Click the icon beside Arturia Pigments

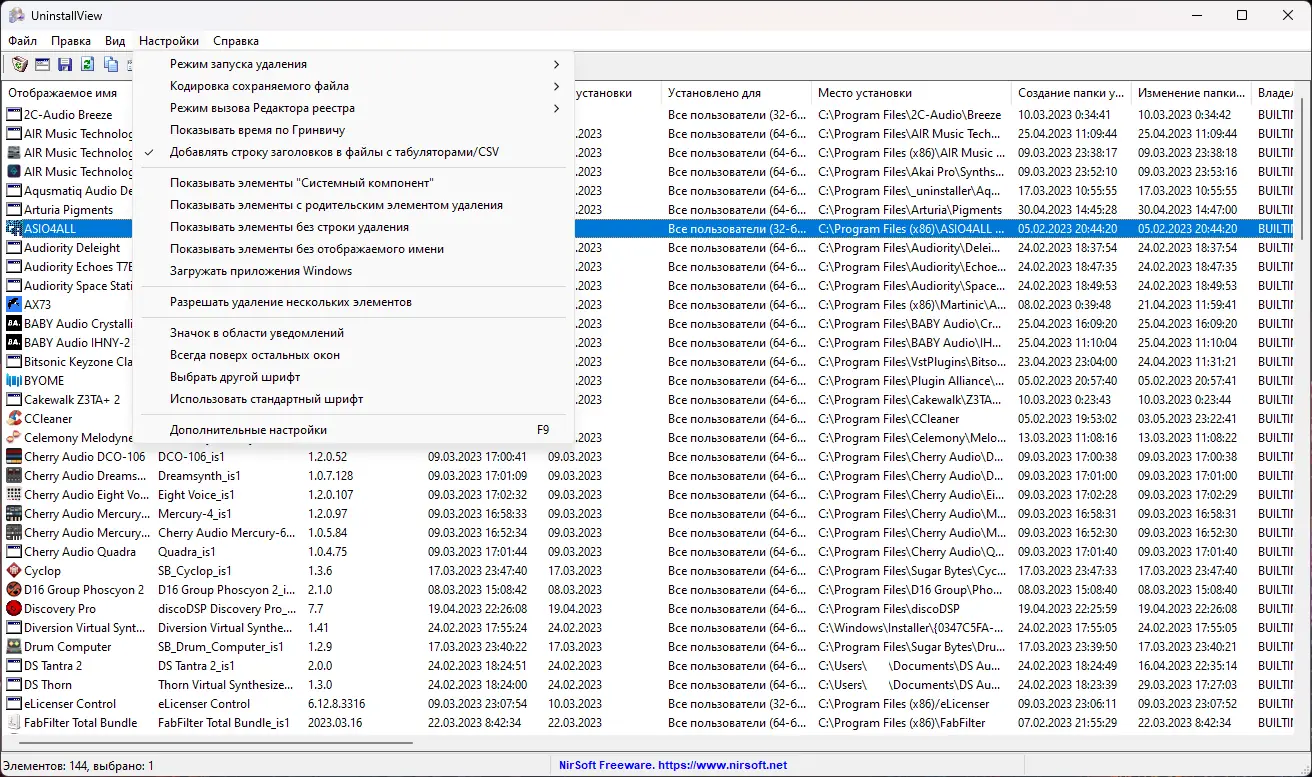click(x=14, y=210)
